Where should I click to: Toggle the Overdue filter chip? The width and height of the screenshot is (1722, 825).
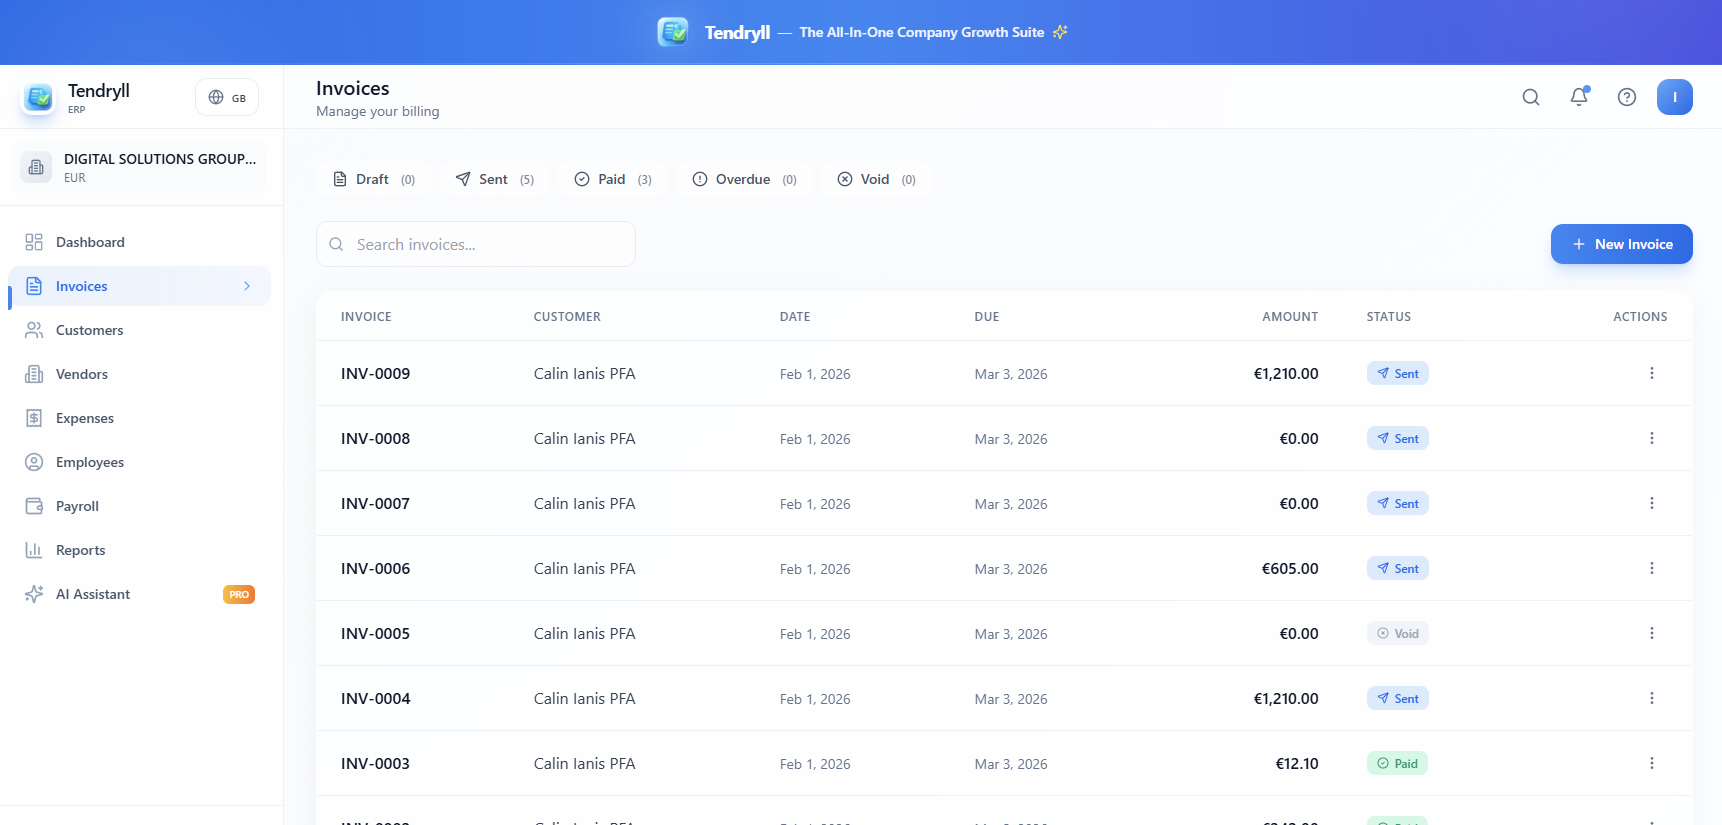(x=744, y=179)
